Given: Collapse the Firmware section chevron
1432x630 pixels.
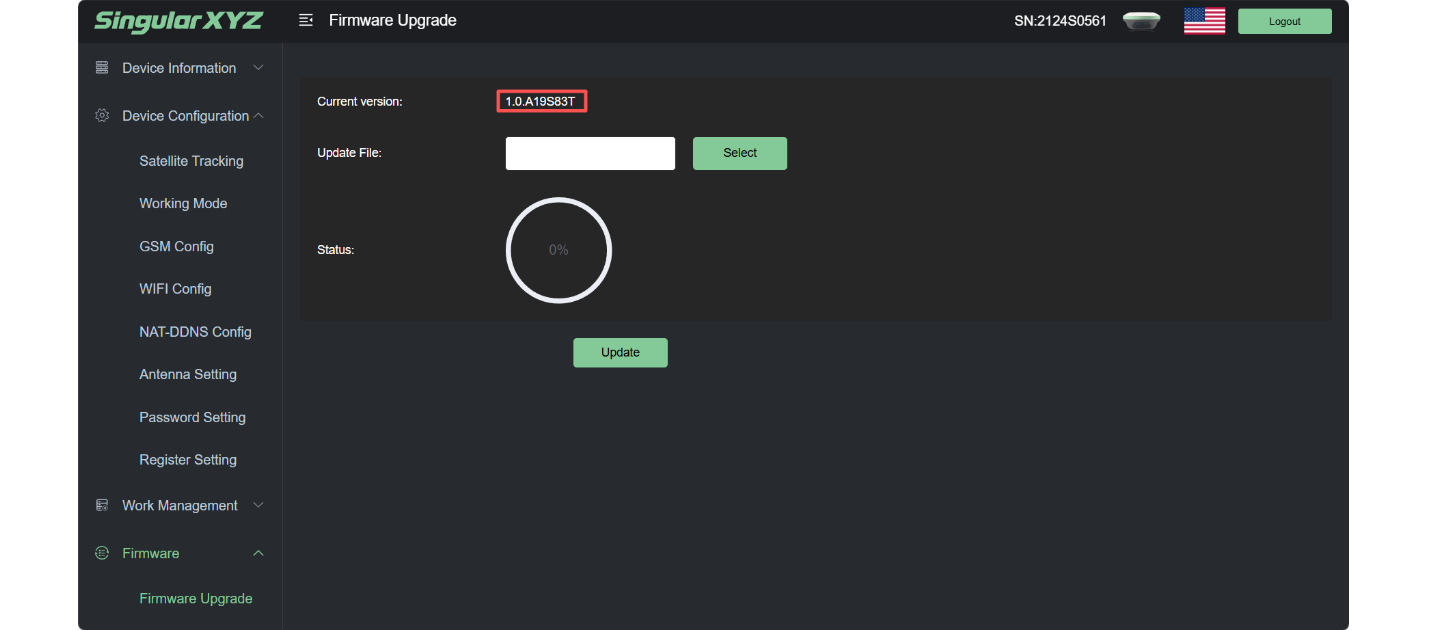Looking at the screenshot, I should click(258, 553).
